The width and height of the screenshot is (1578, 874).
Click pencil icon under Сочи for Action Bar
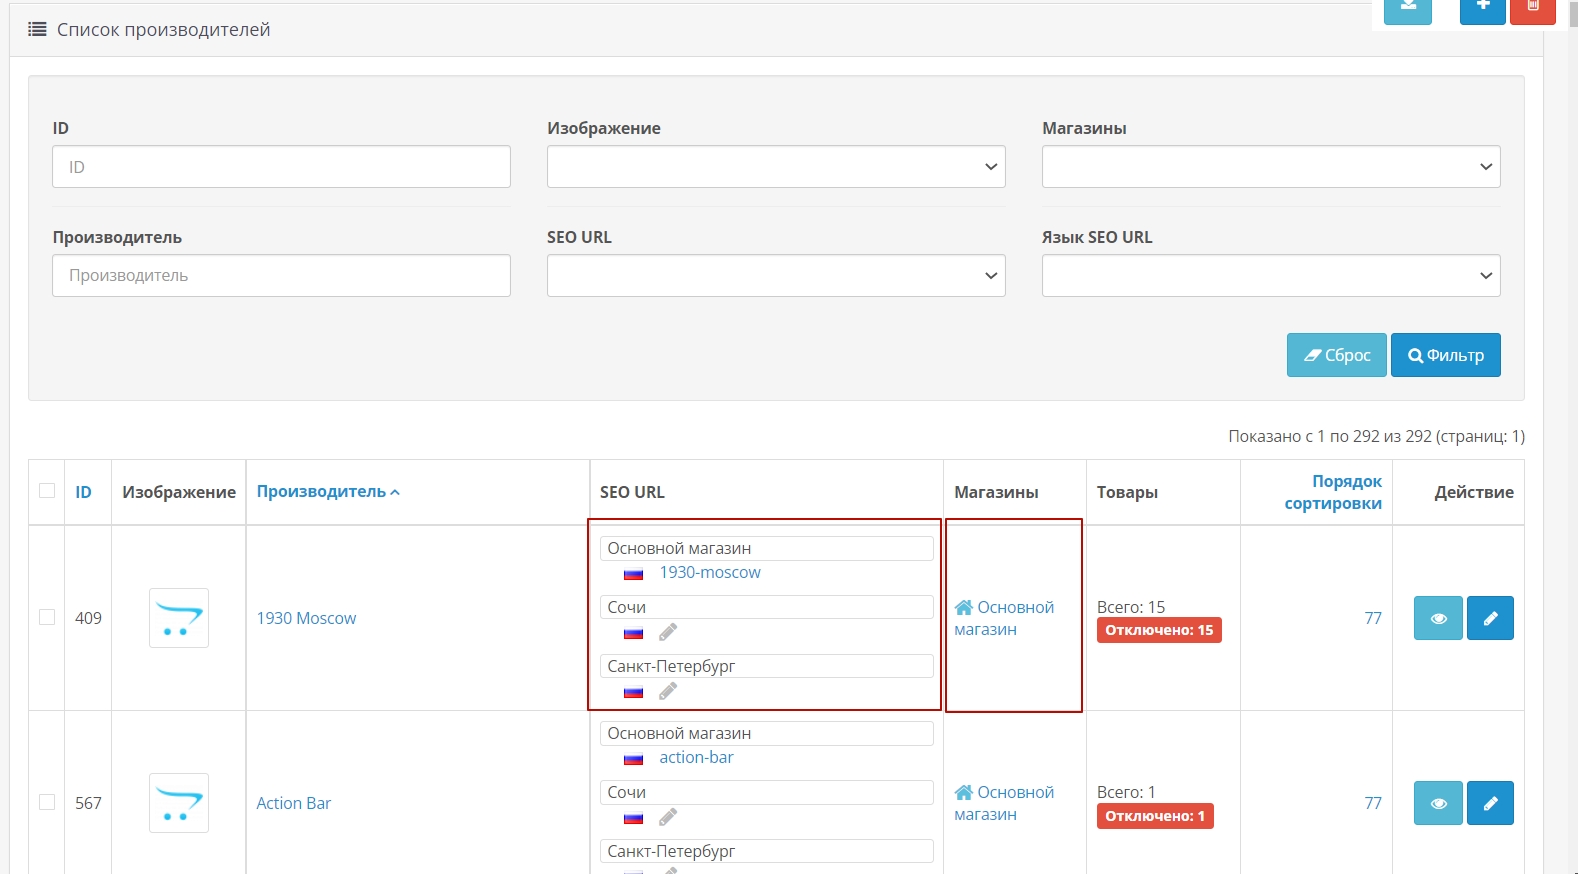tap(668, 817)
